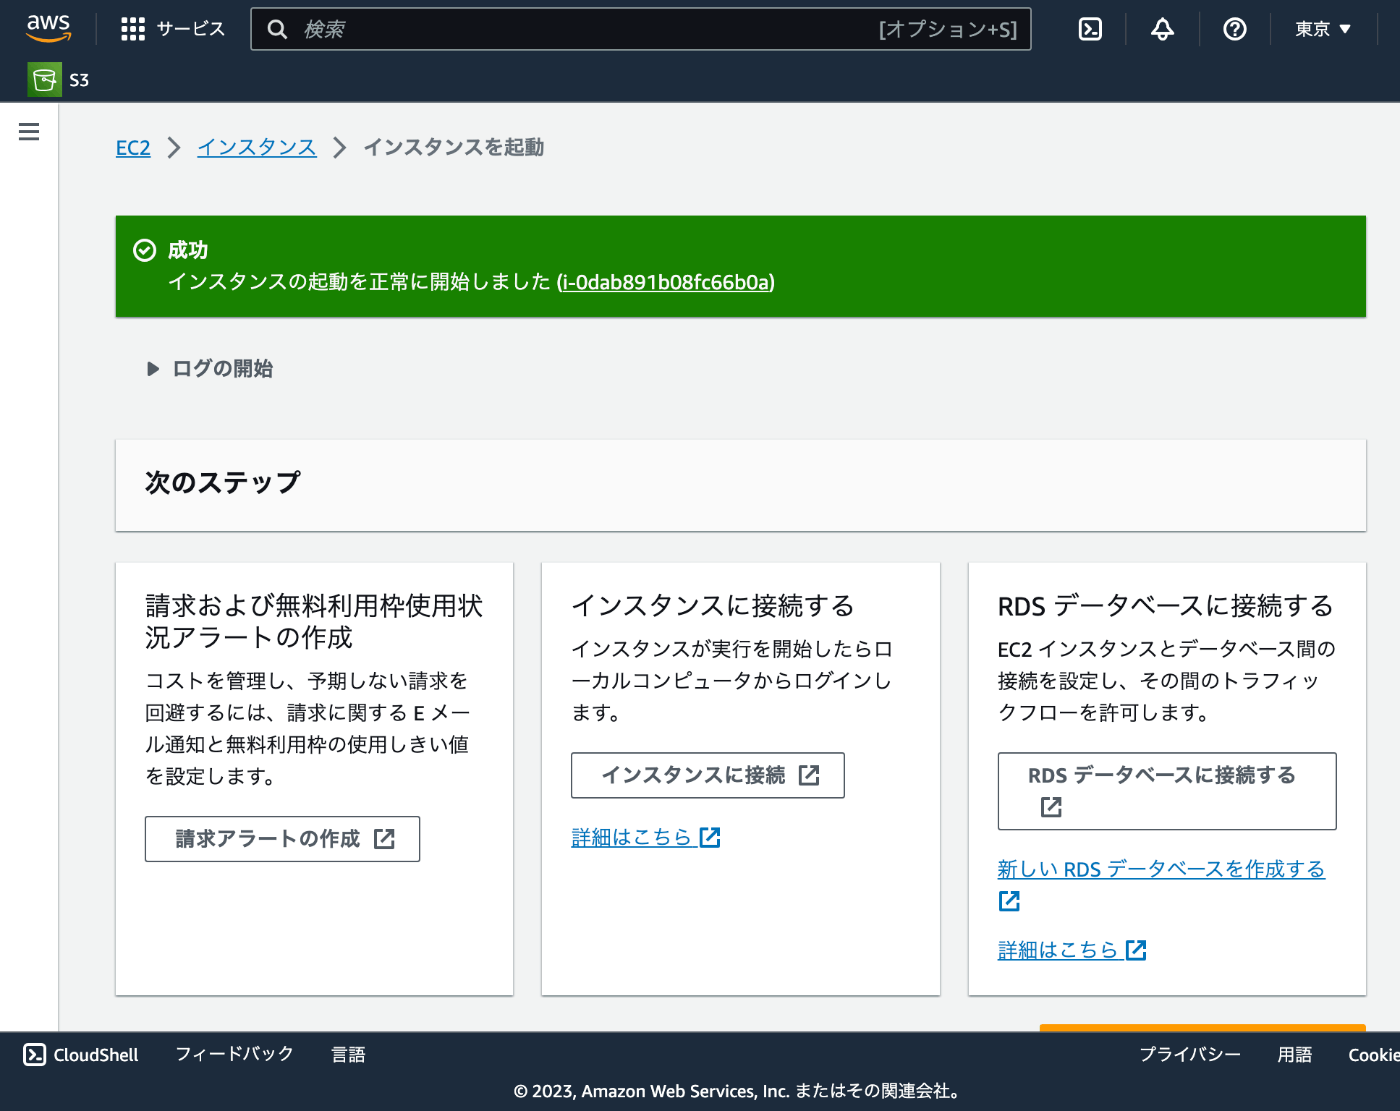The image size is (1400, 1111).
Task: Open 詳細はこちら link under インスタンスに接続する
Action: [x=646, y=837]
